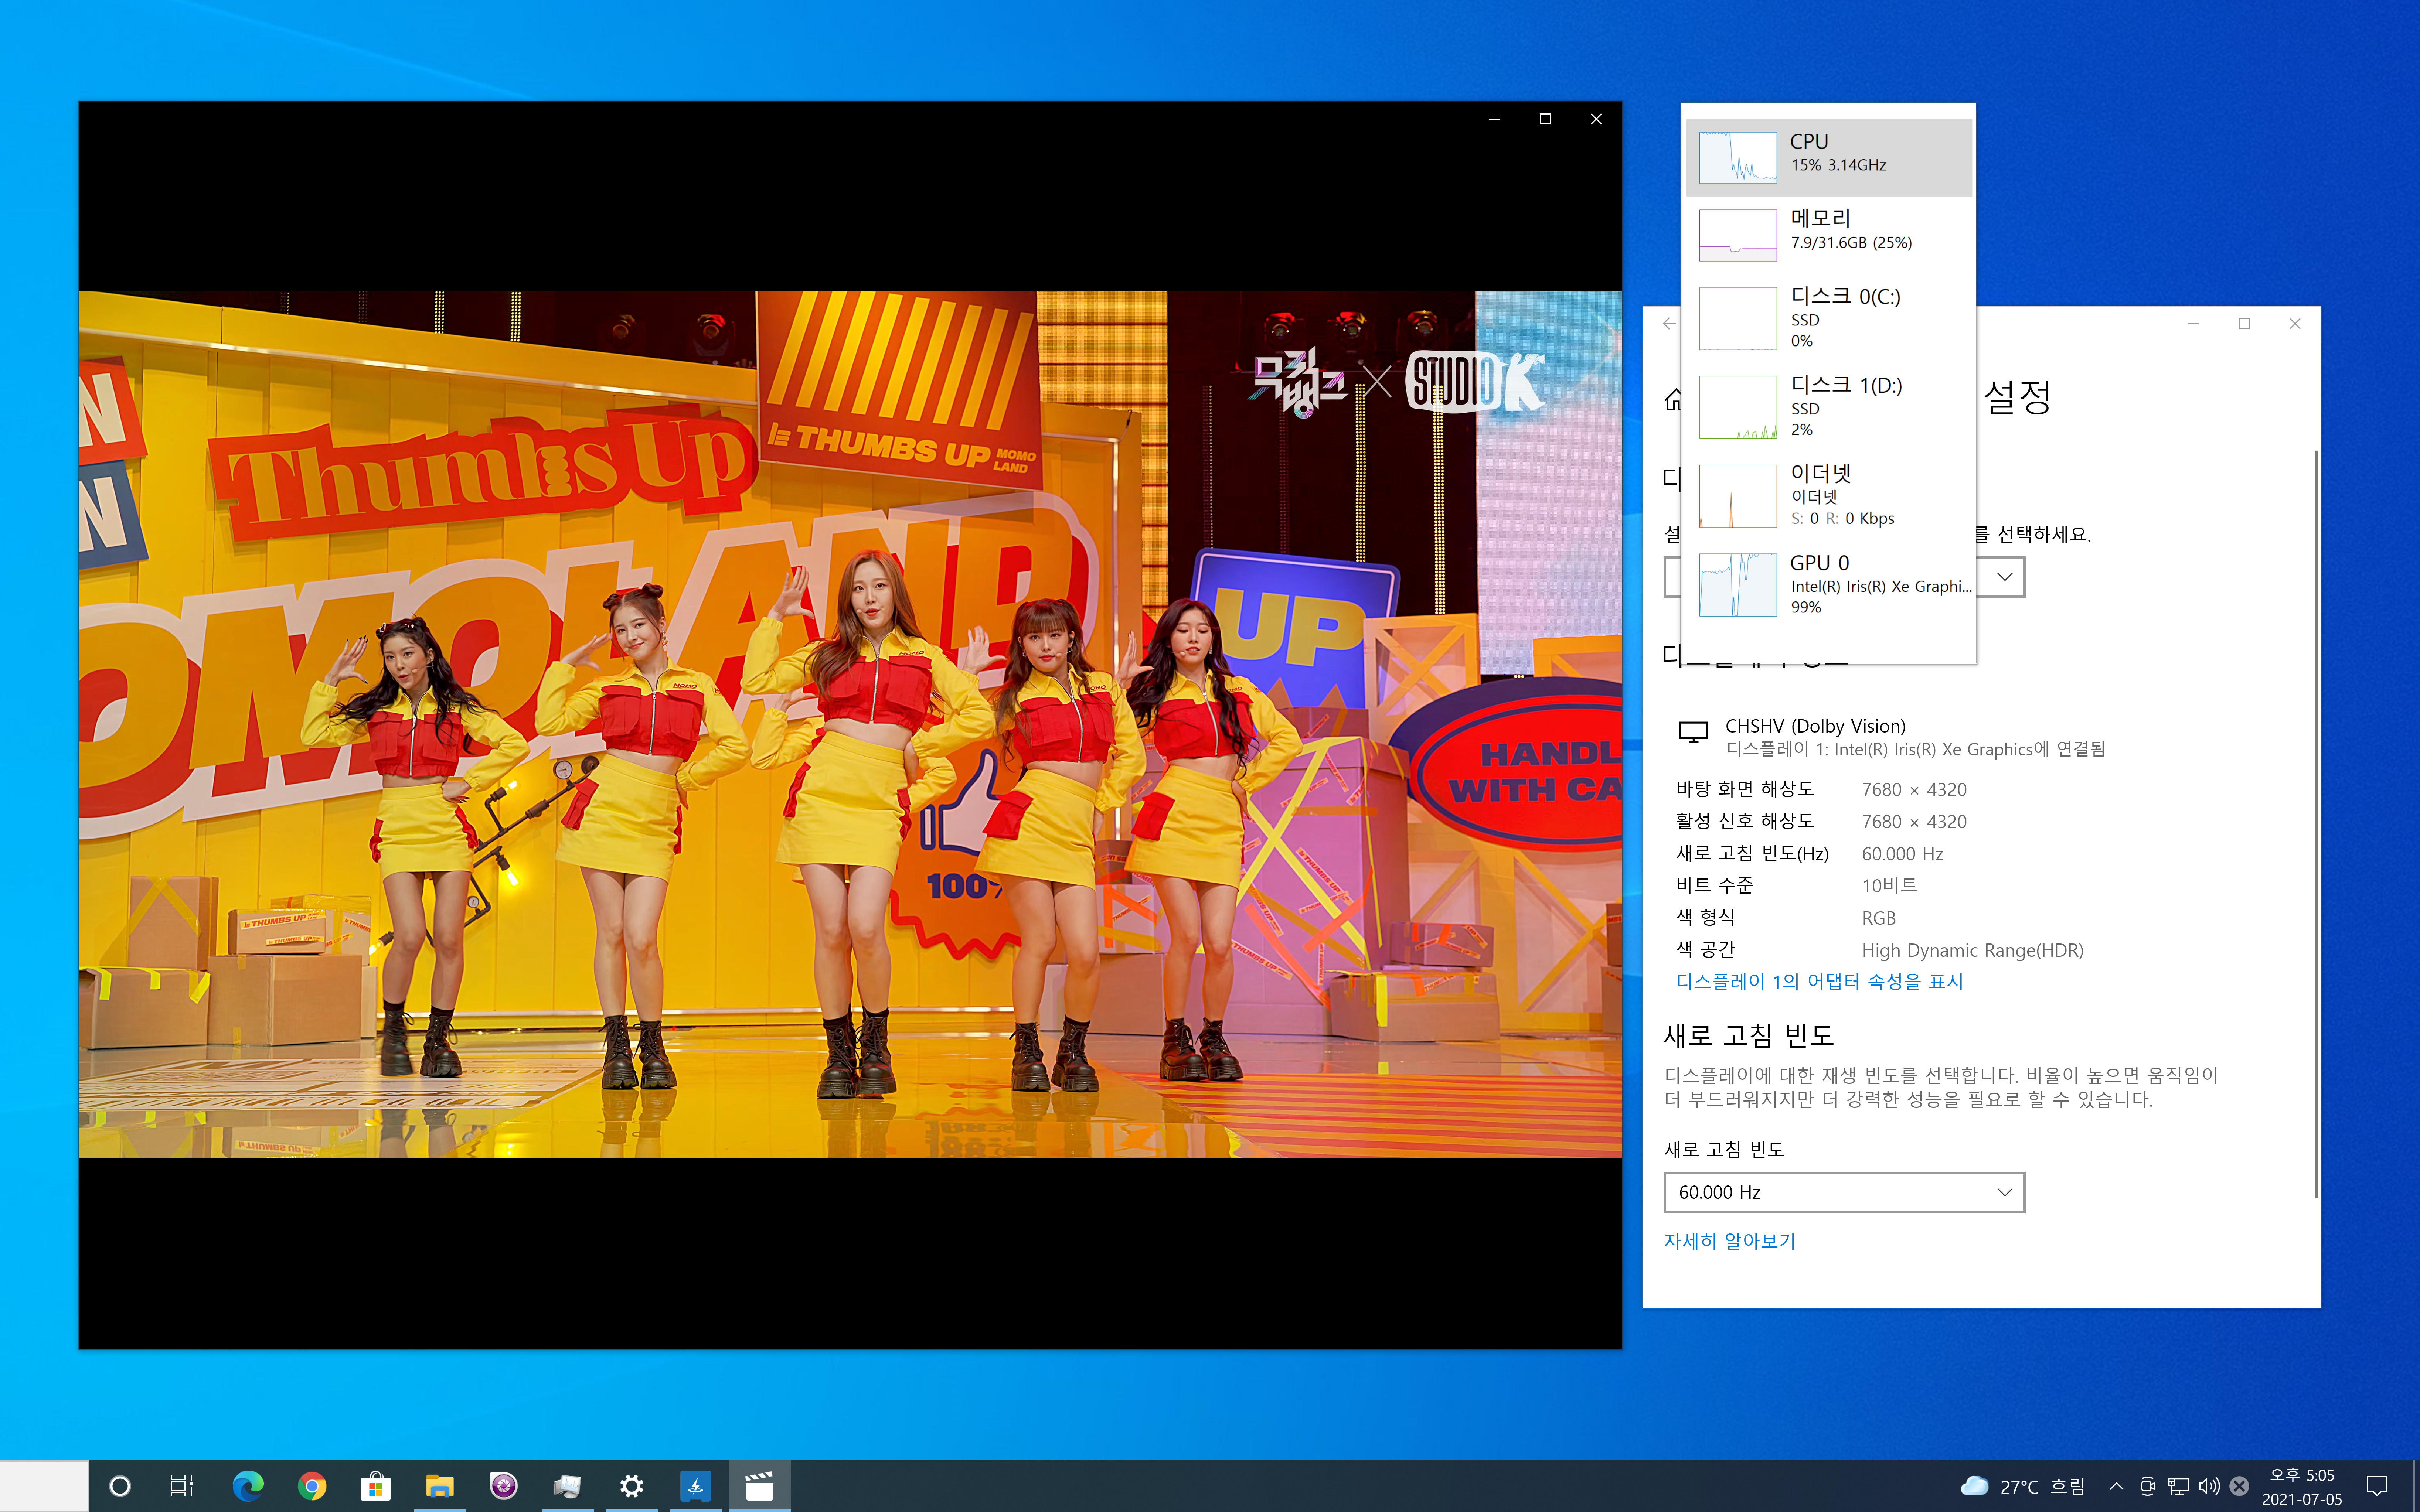The width and height of the screenshot is (2420, 1512).
Task: Expand the 60.000 Hz refresh rate dropdown
Action: [1843, 1192]
